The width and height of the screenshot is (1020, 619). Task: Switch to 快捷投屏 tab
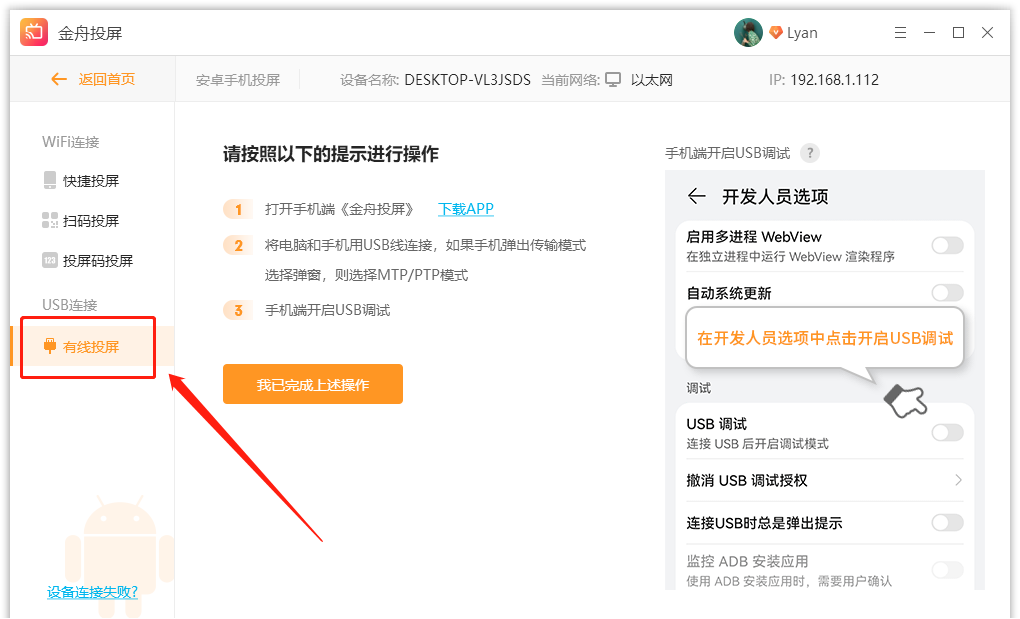tap(92, 181)
